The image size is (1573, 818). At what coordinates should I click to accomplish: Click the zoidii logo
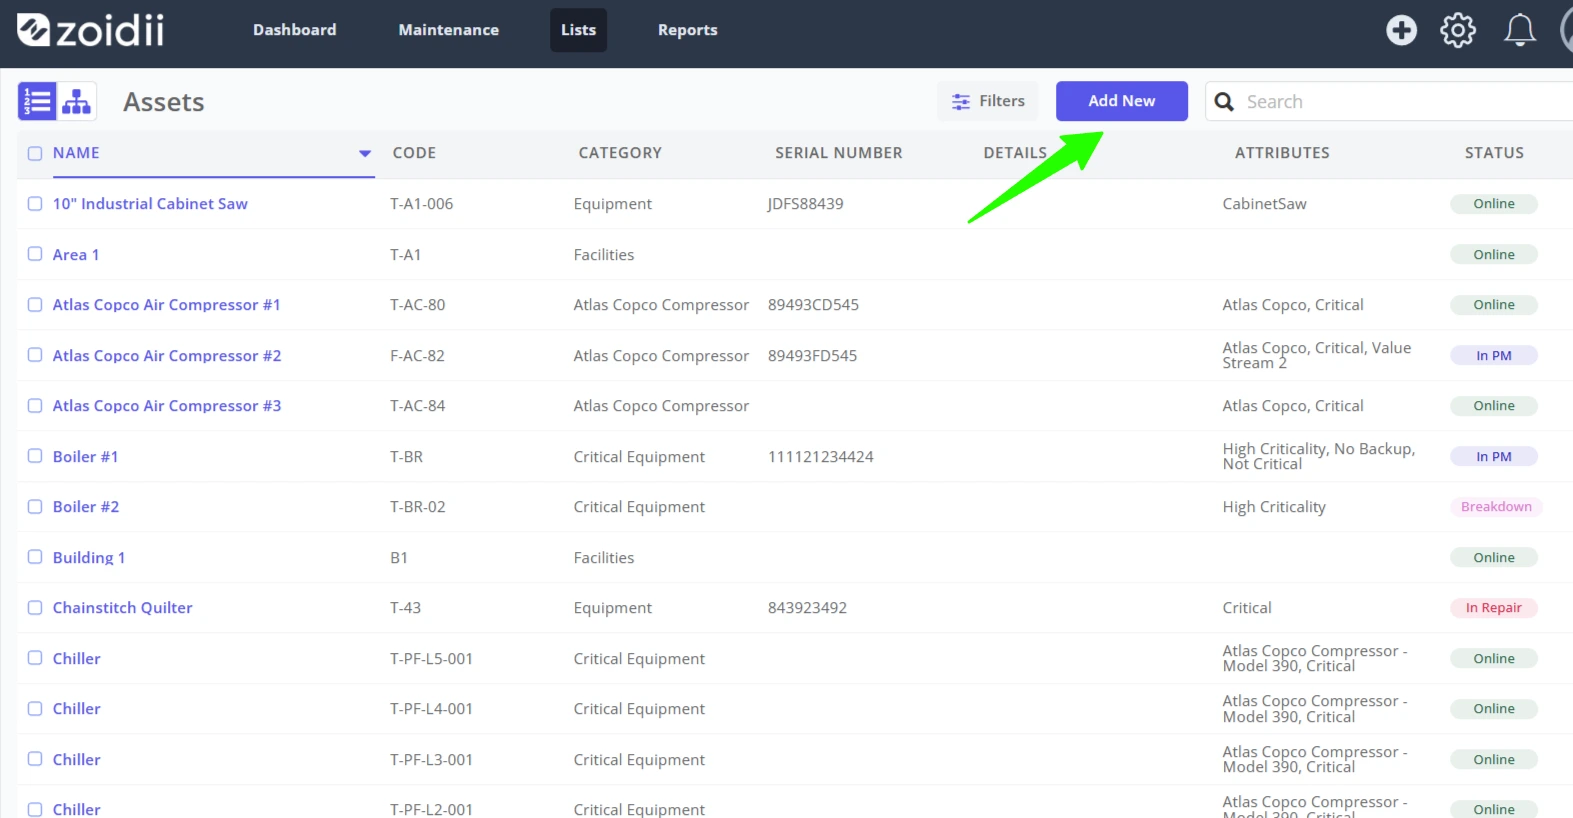[x=91, y=30]
